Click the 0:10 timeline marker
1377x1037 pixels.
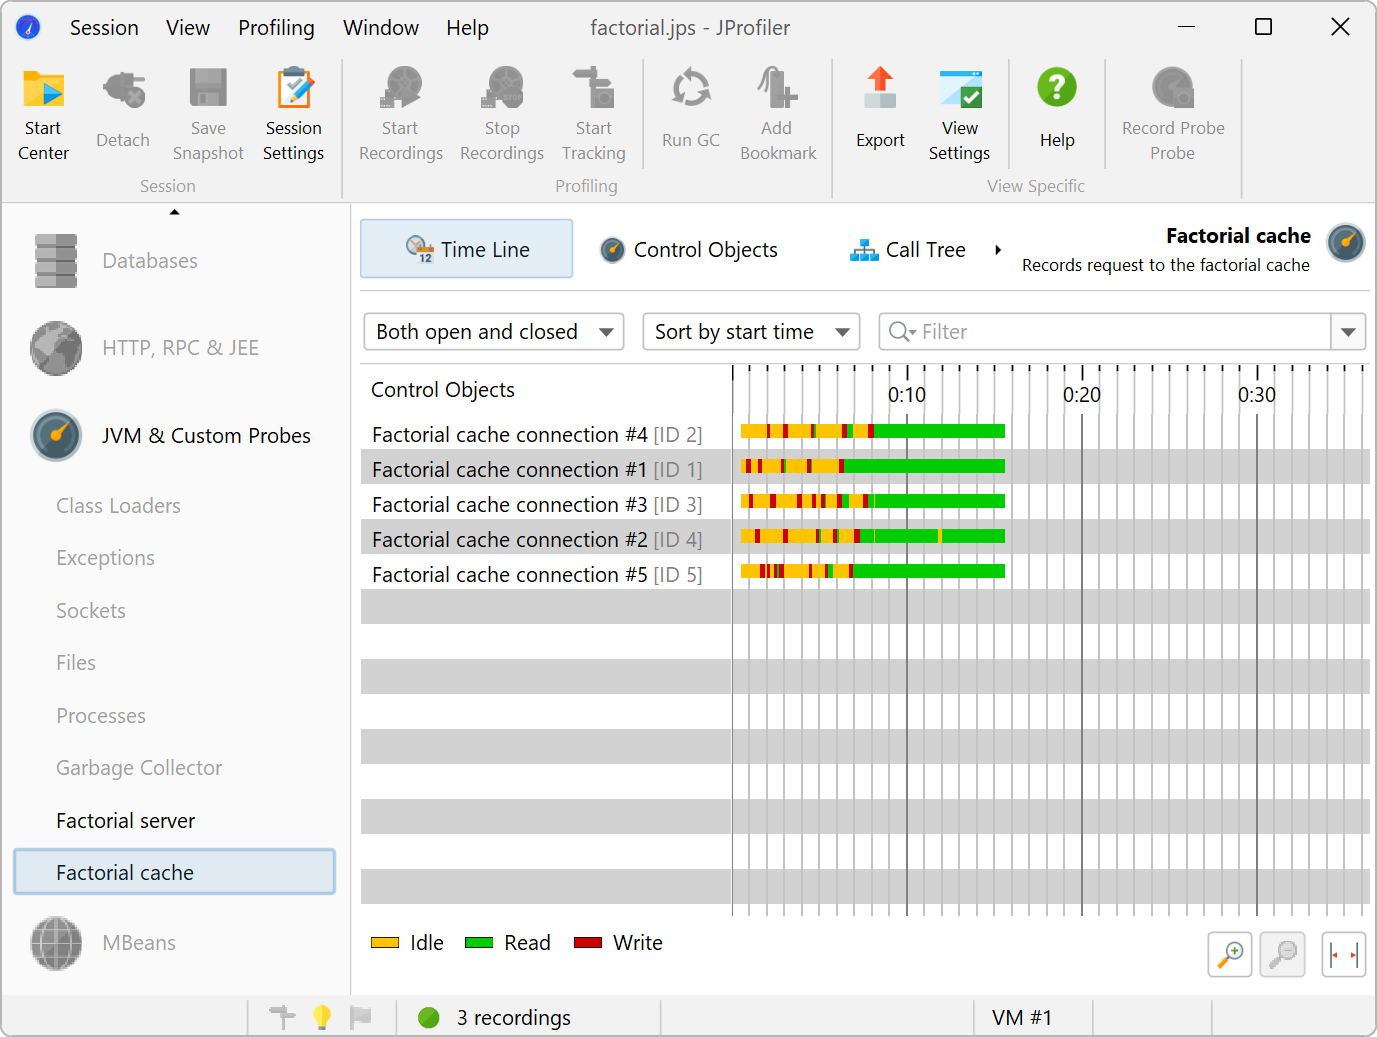907,395
